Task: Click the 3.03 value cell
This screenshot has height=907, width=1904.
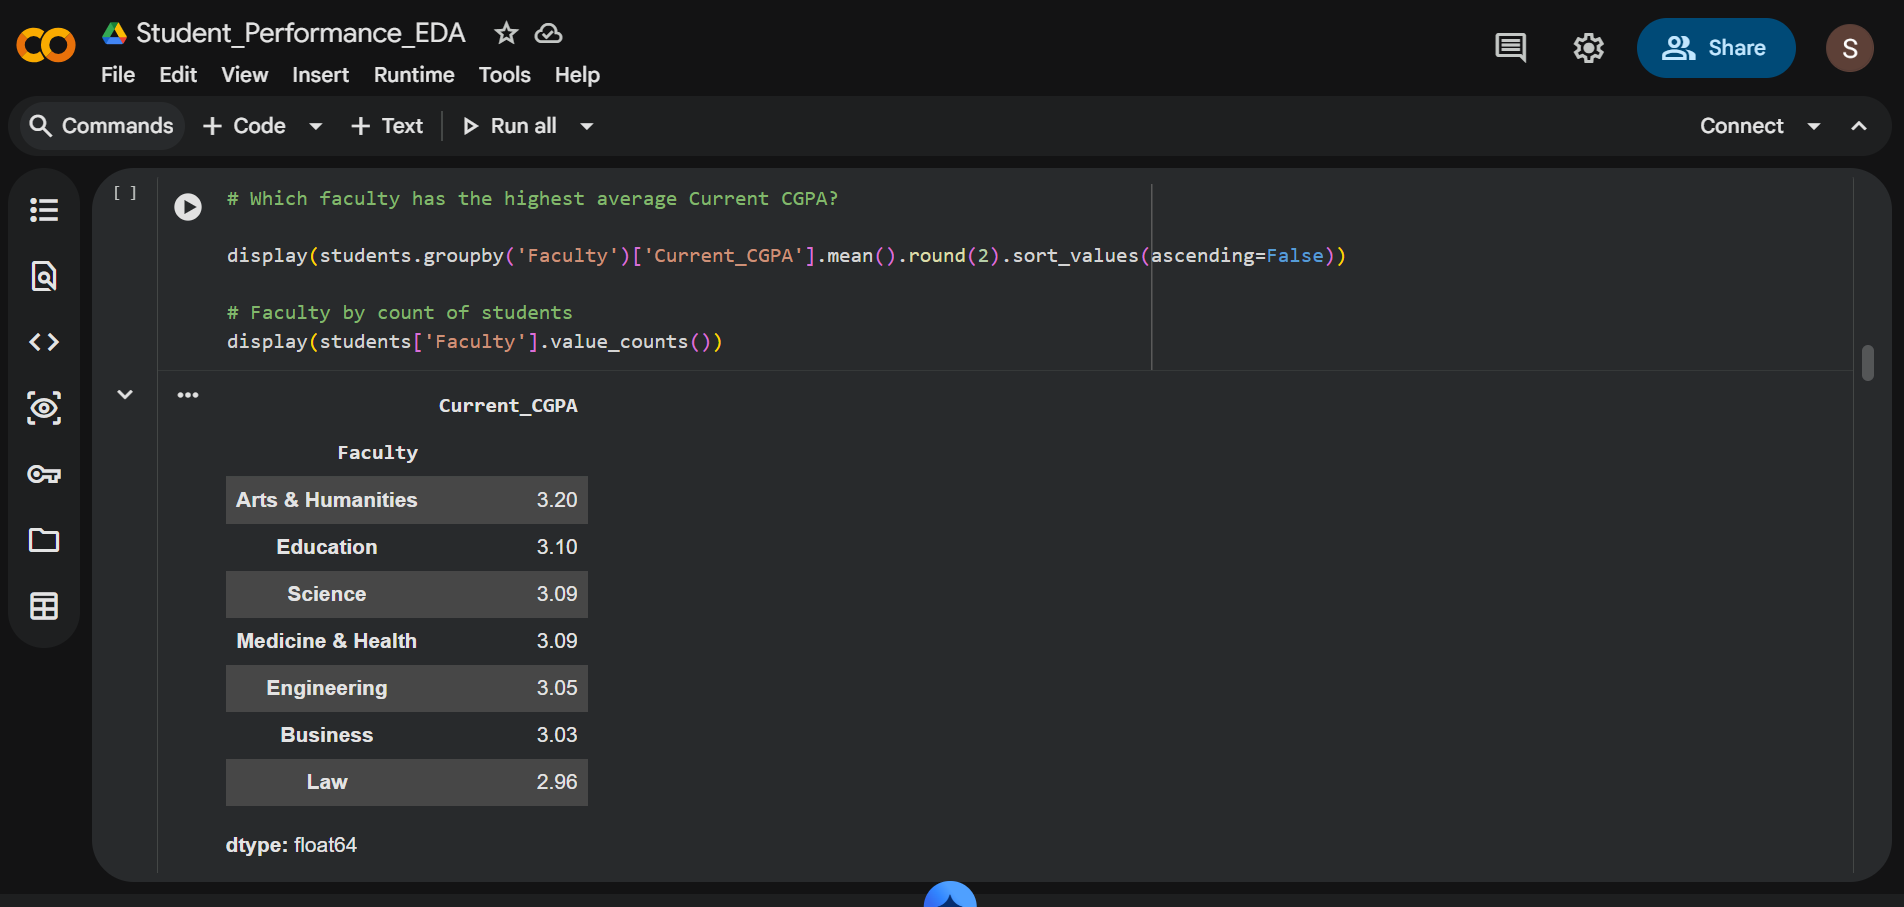Action: (557, 735)
